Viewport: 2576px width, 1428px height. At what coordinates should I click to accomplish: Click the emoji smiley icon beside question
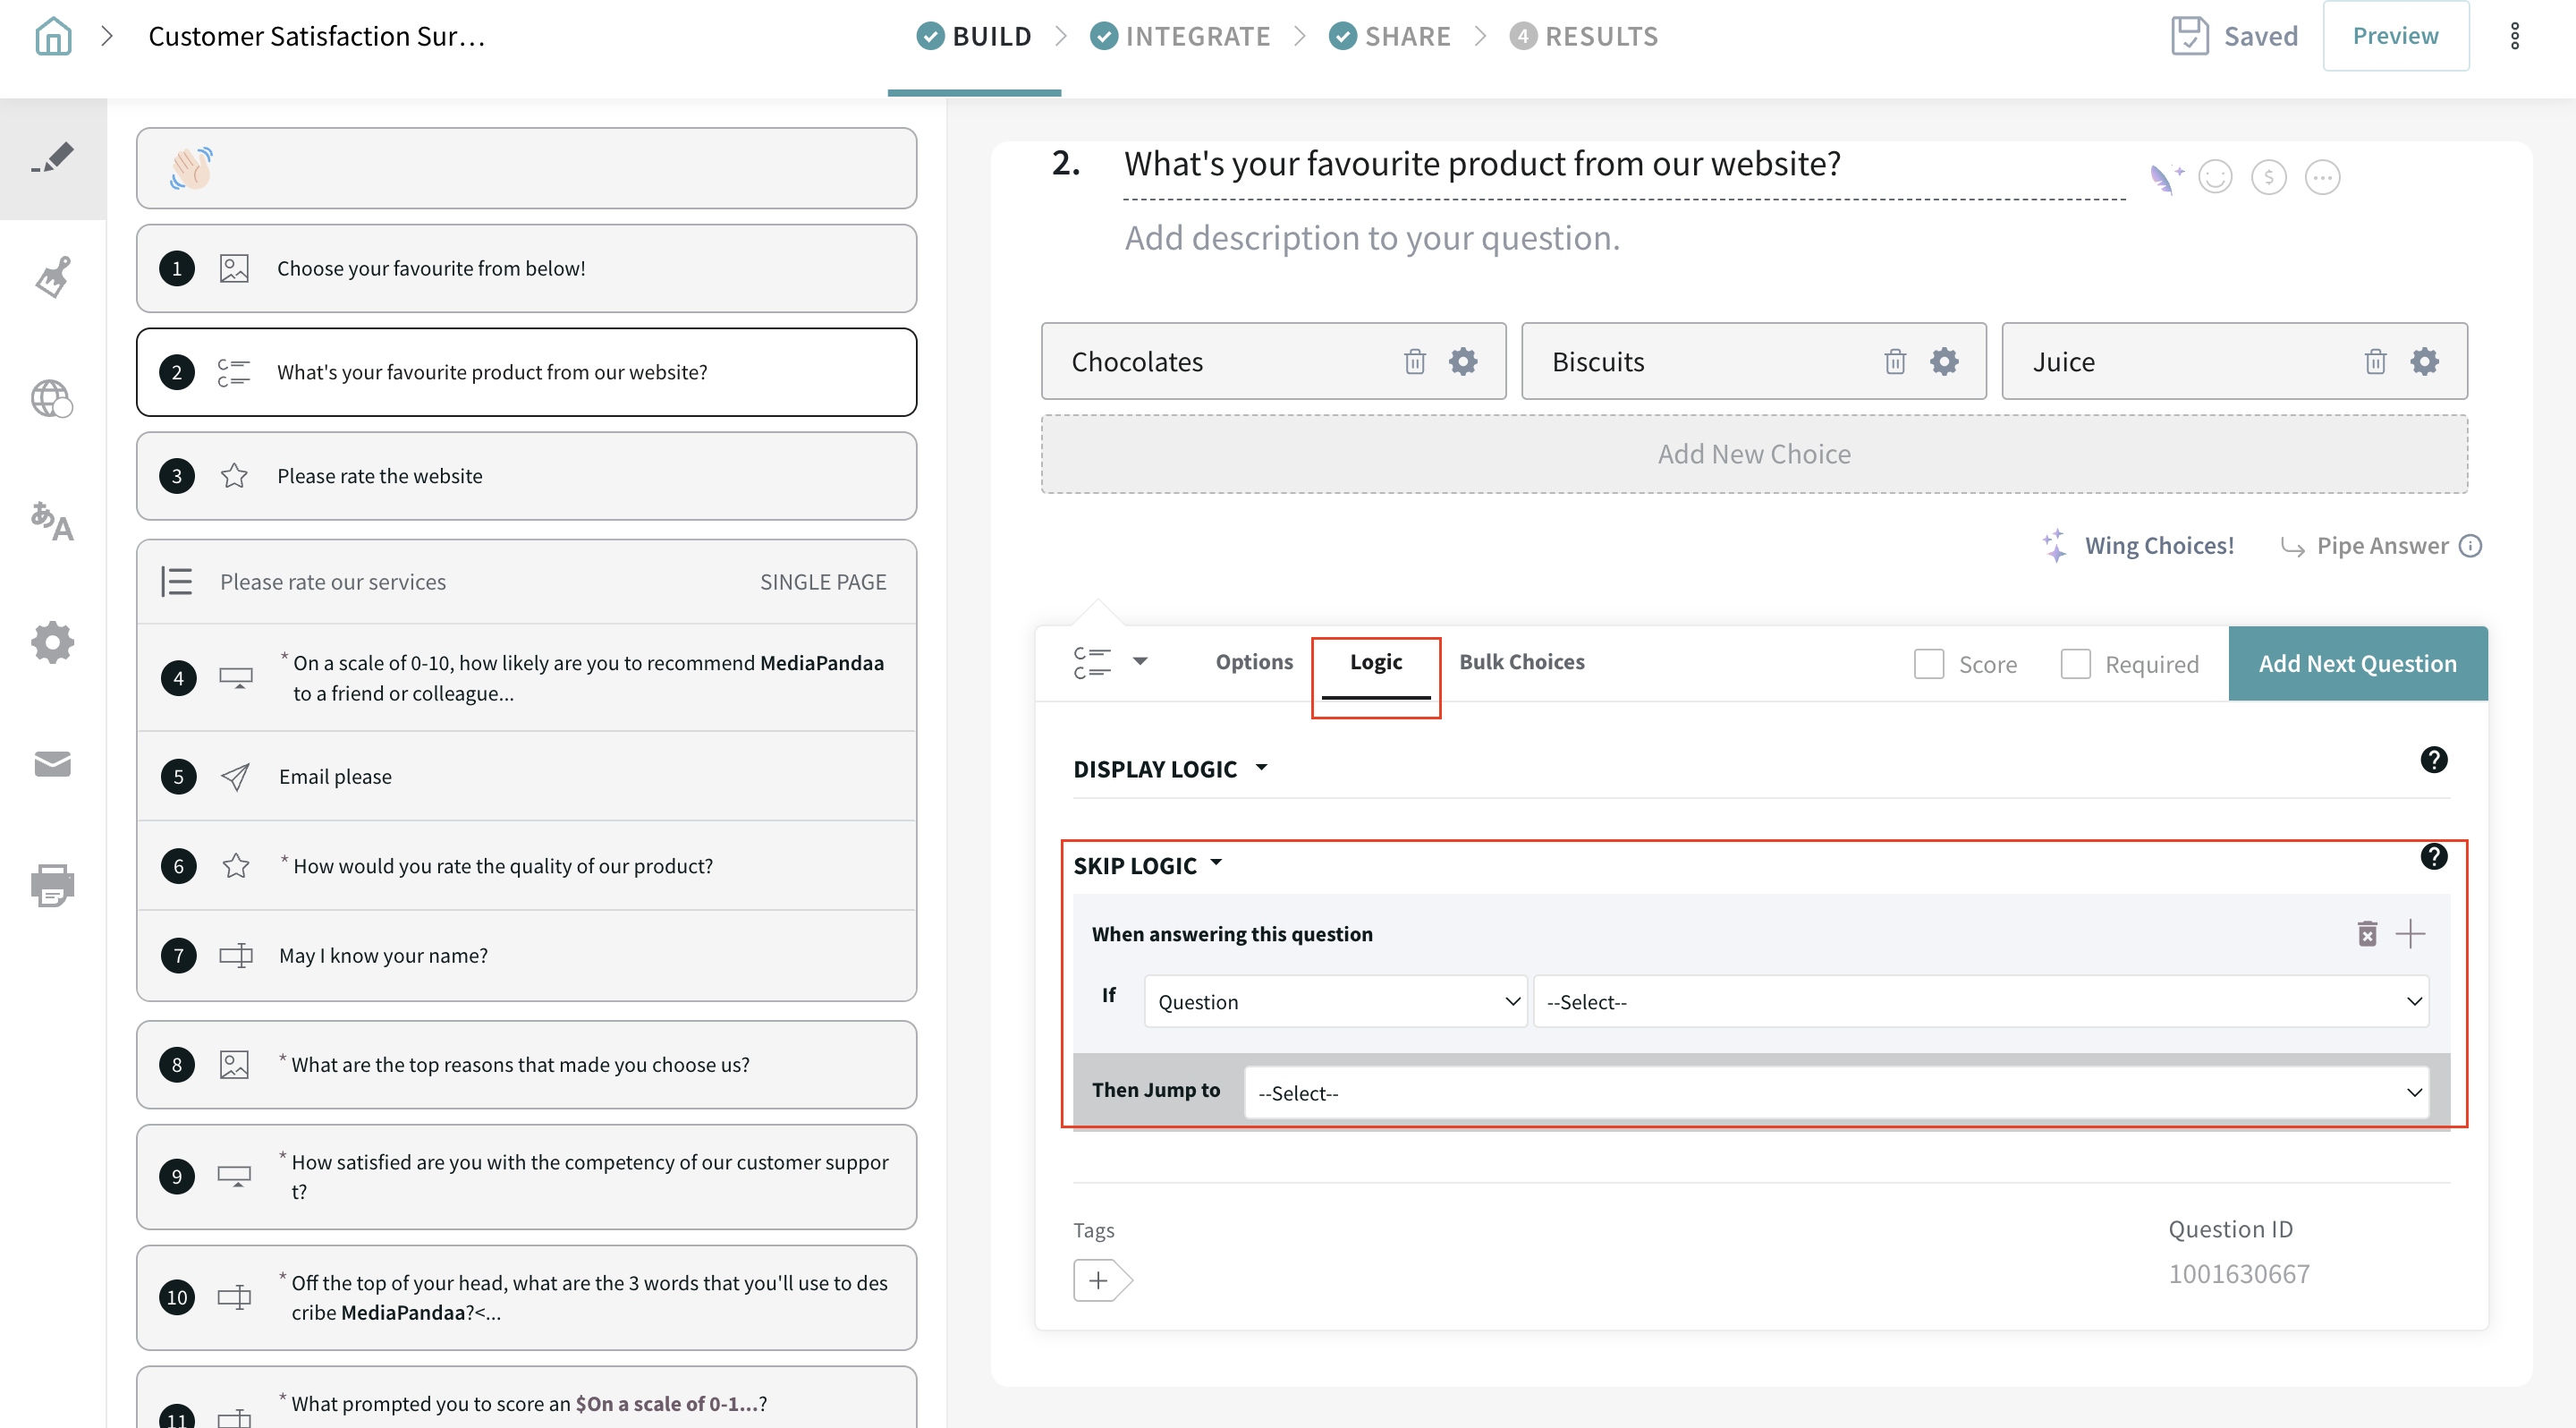pyautogui.click(x=2215, y=178)
